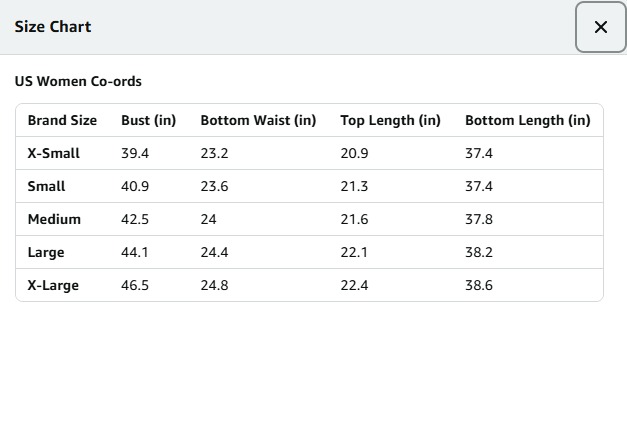The image size is (627, 442).
Task: Select the 46.5 bust measurement
Action: pos(135,285)
